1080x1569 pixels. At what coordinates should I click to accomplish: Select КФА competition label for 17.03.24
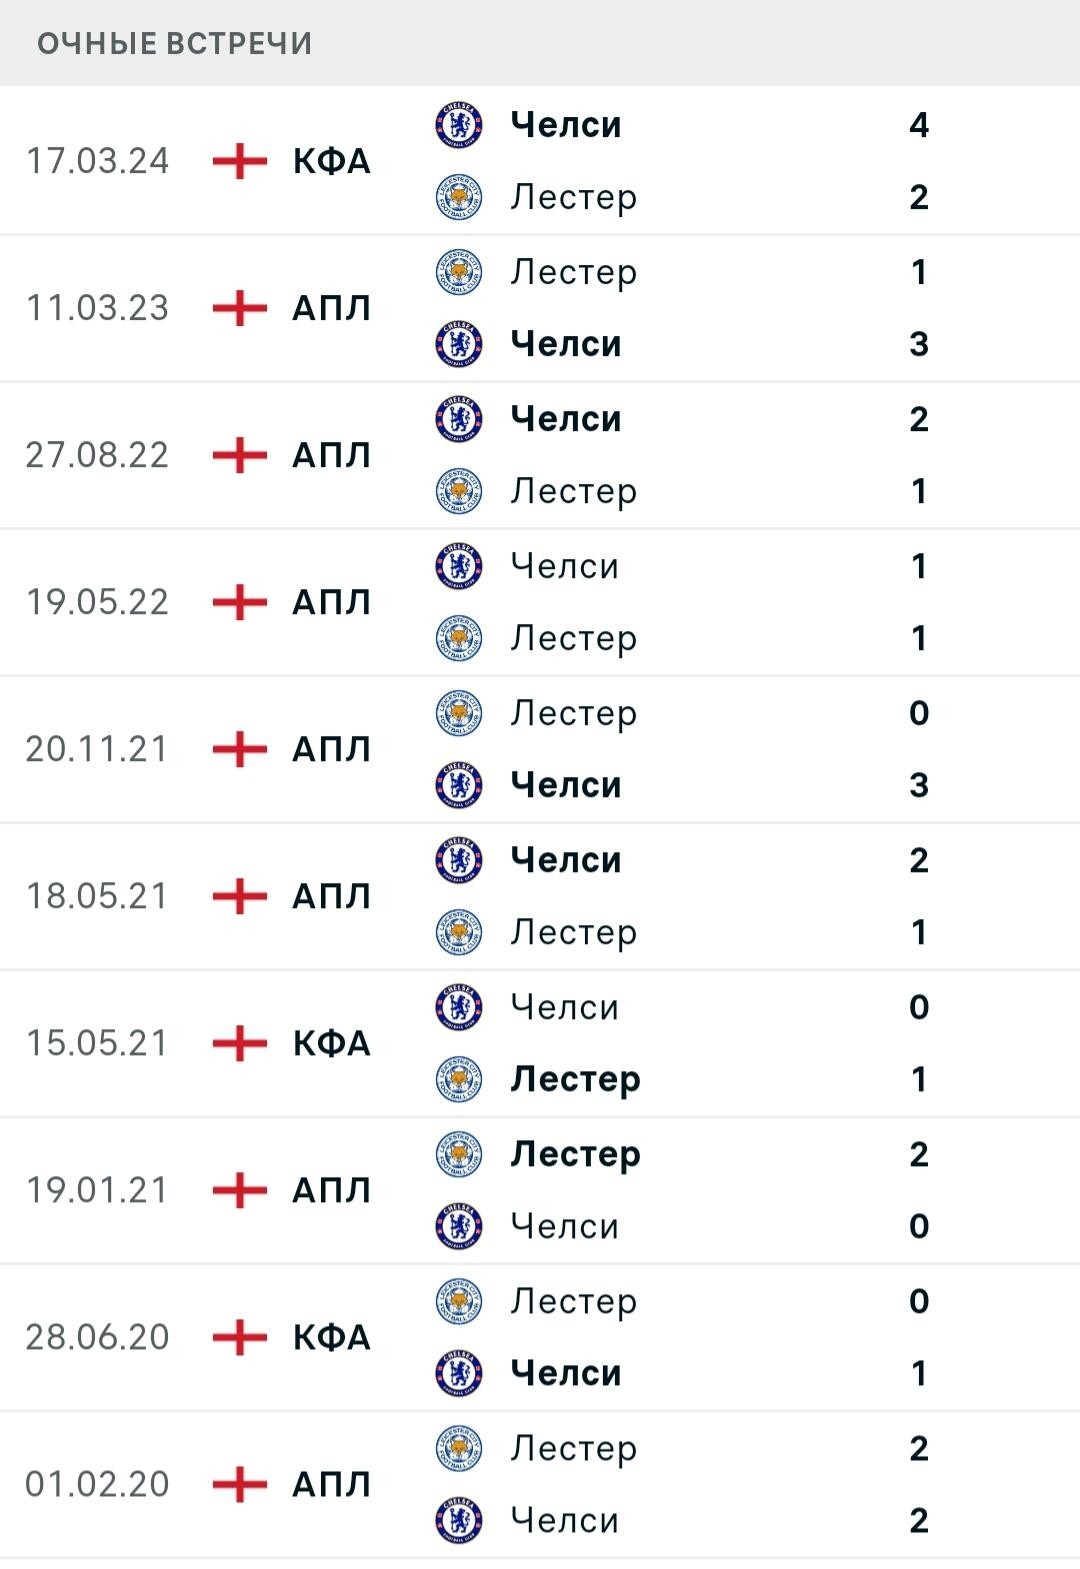(x=332, y=161)
